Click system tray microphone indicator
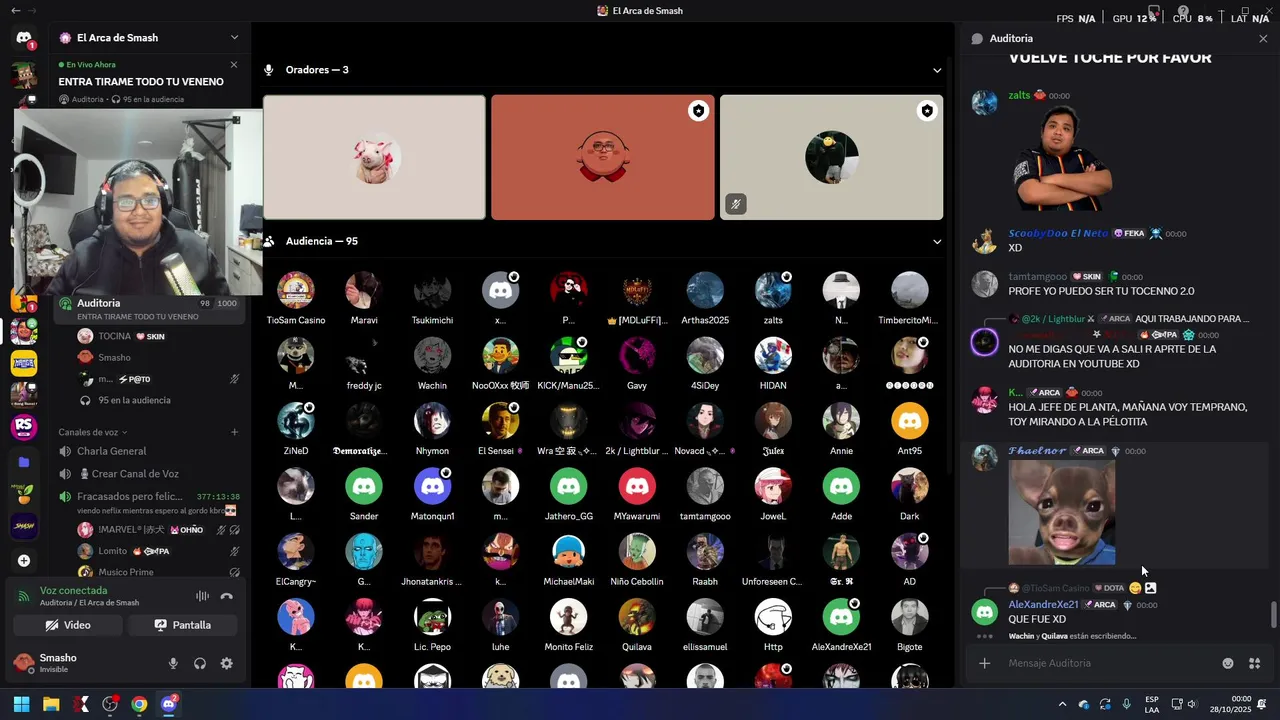Screen dimensions: 1280x720 click(1127, 704)
